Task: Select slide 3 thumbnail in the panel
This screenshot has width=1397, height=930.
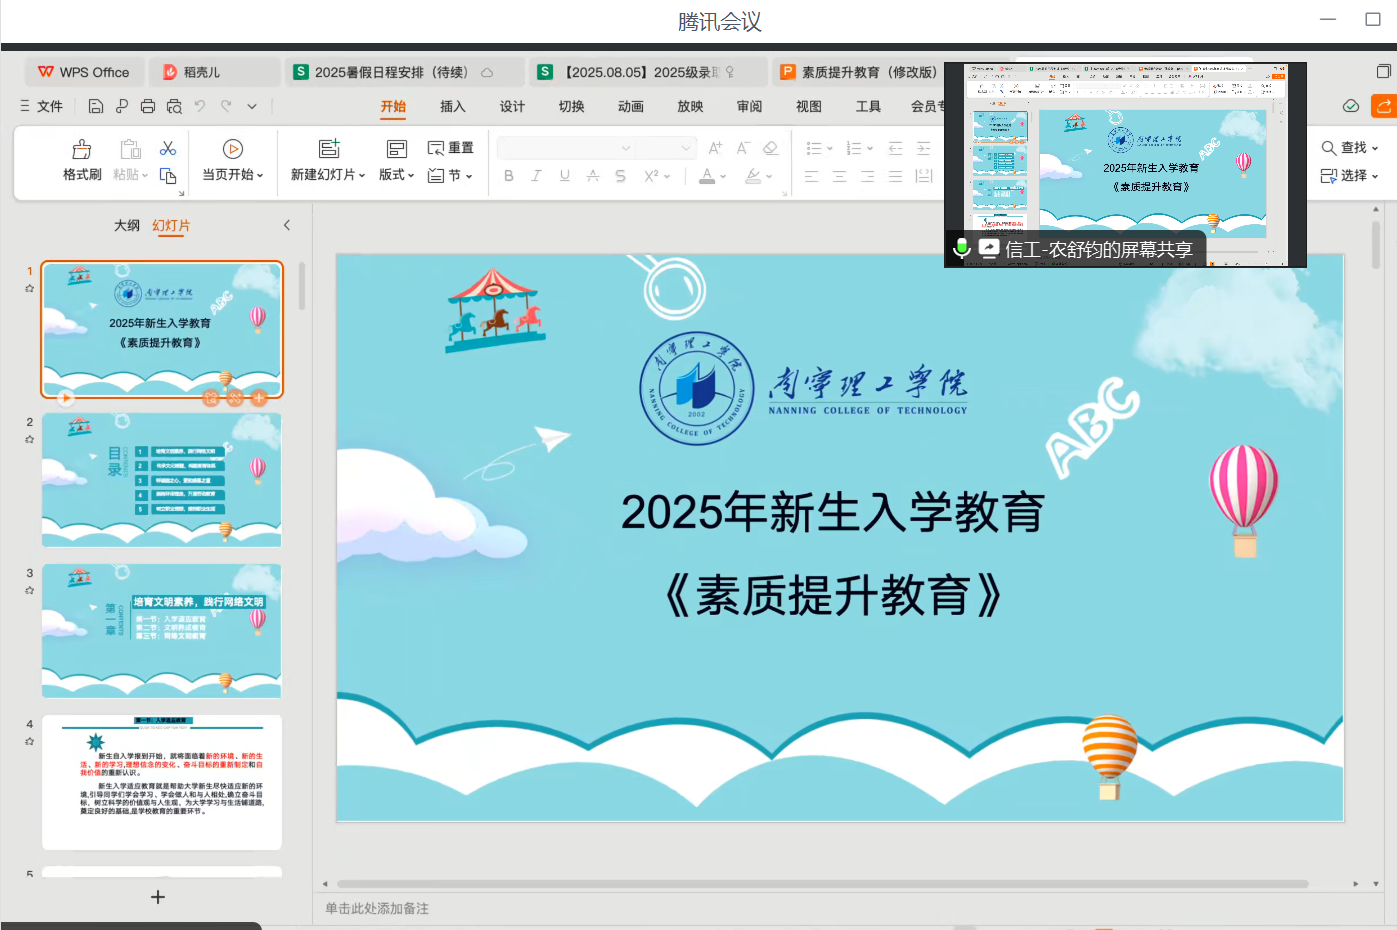Action: (162, 630)
